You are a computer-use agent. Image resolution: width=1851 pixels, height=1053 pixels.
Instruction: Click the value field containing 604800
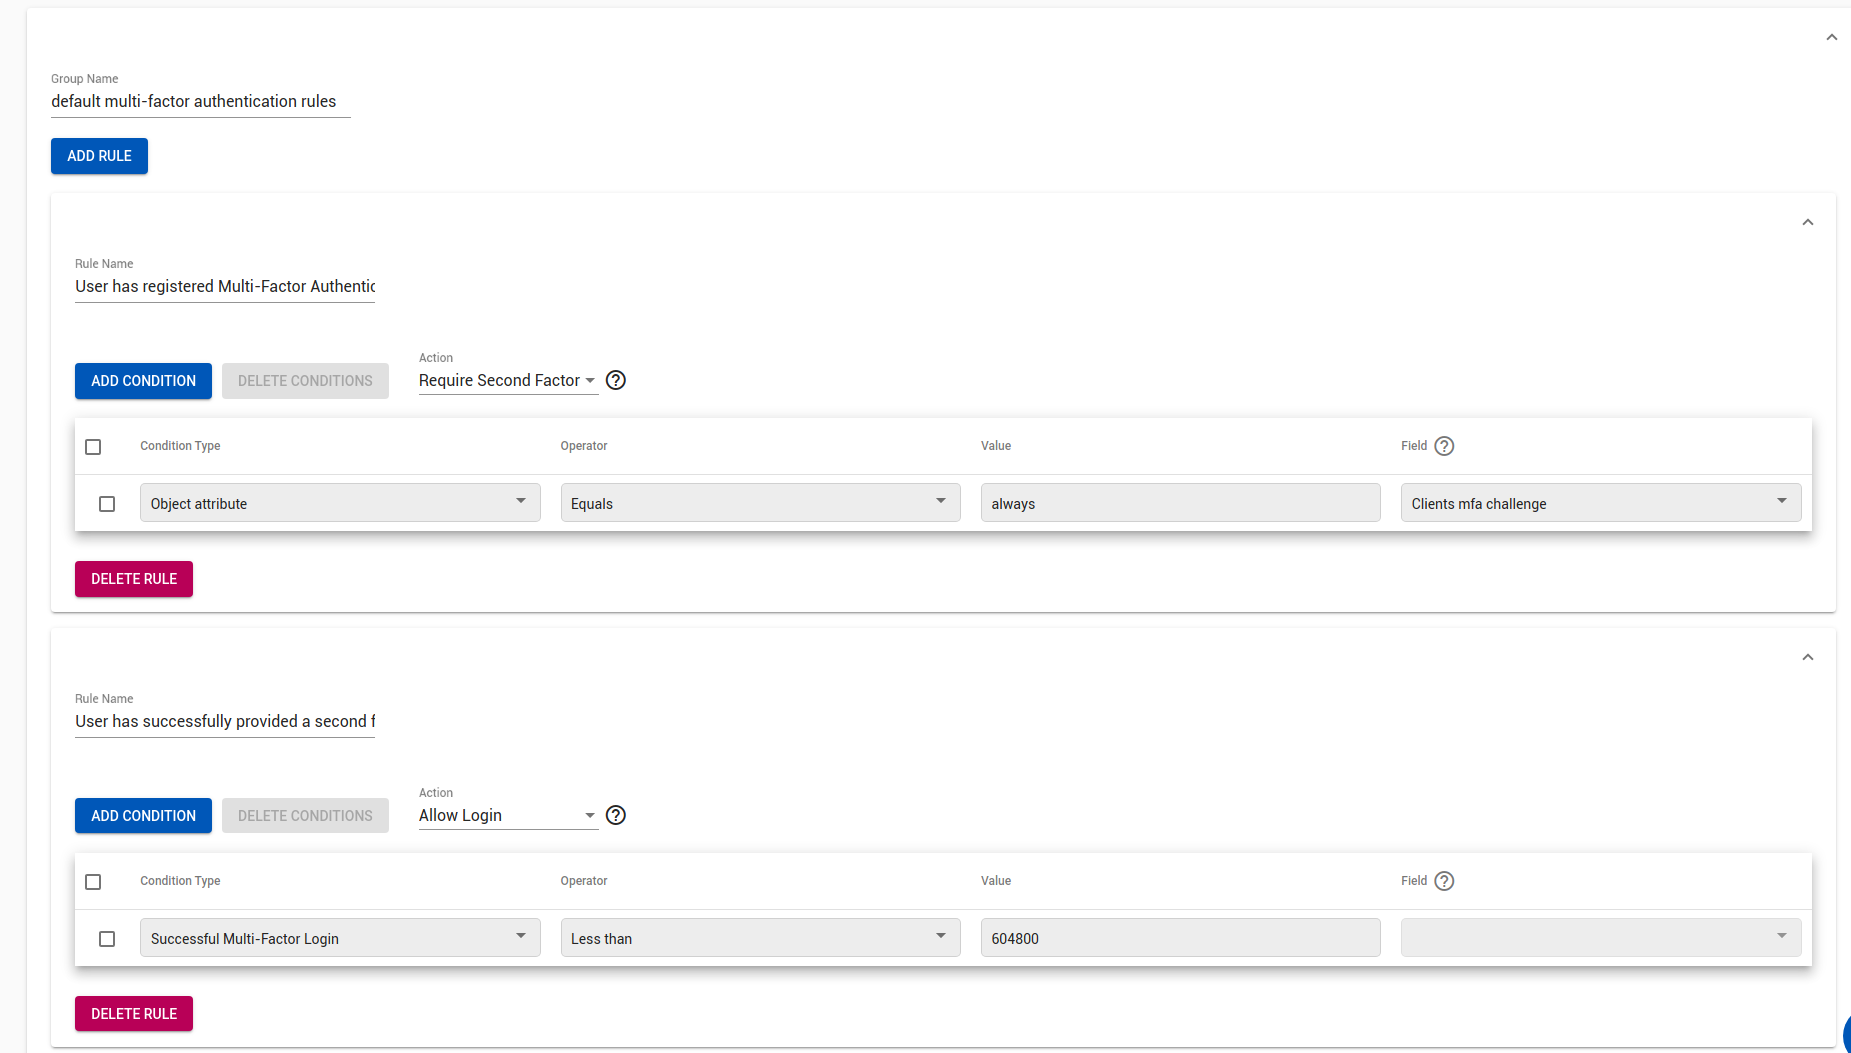[1180, 938]
